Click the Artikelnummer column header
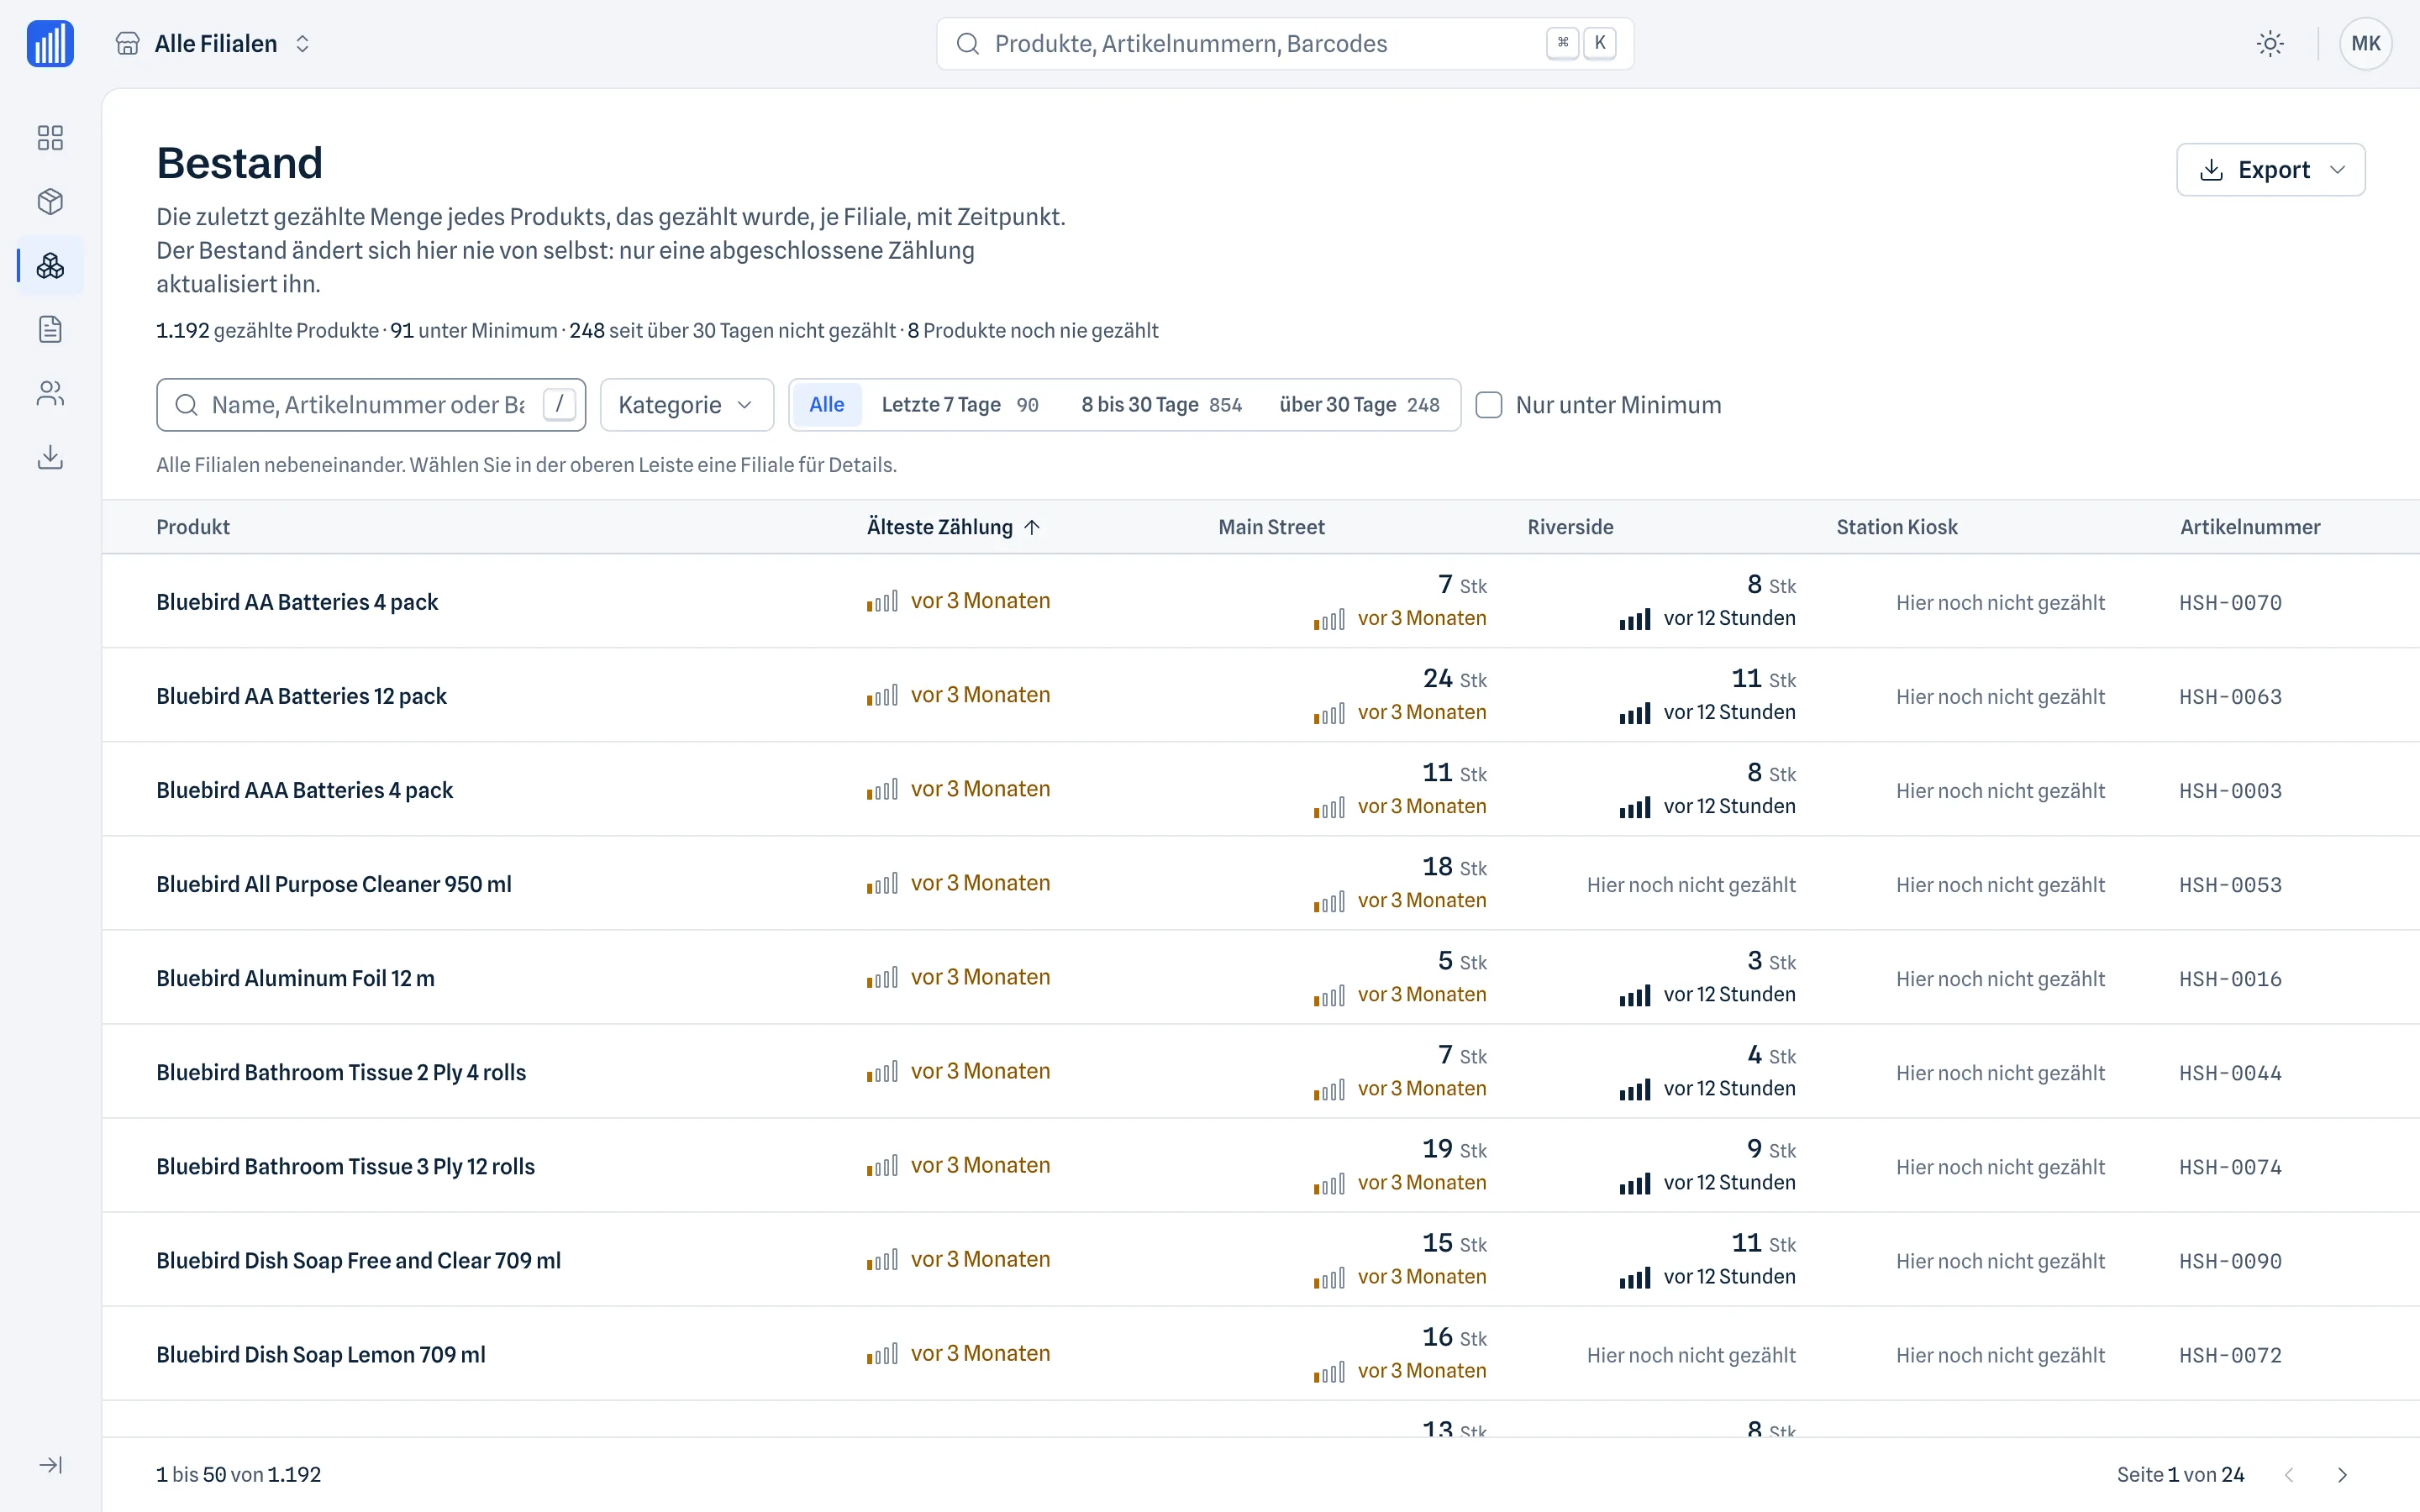This screenshot has height=1512, width=2420. (2250, 527)
